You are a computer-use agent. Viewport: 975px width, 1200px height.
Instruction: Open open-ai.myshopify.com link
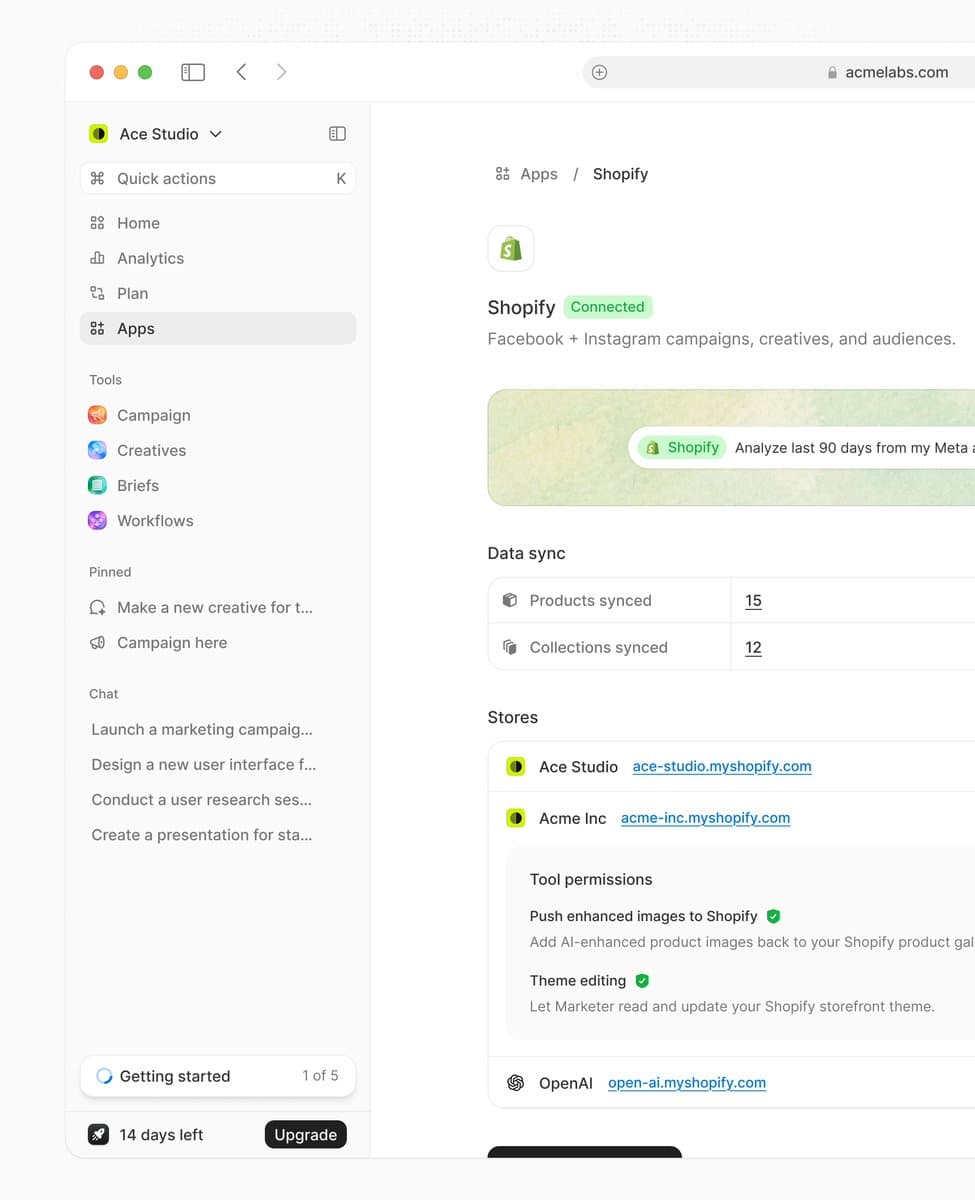687,1082
